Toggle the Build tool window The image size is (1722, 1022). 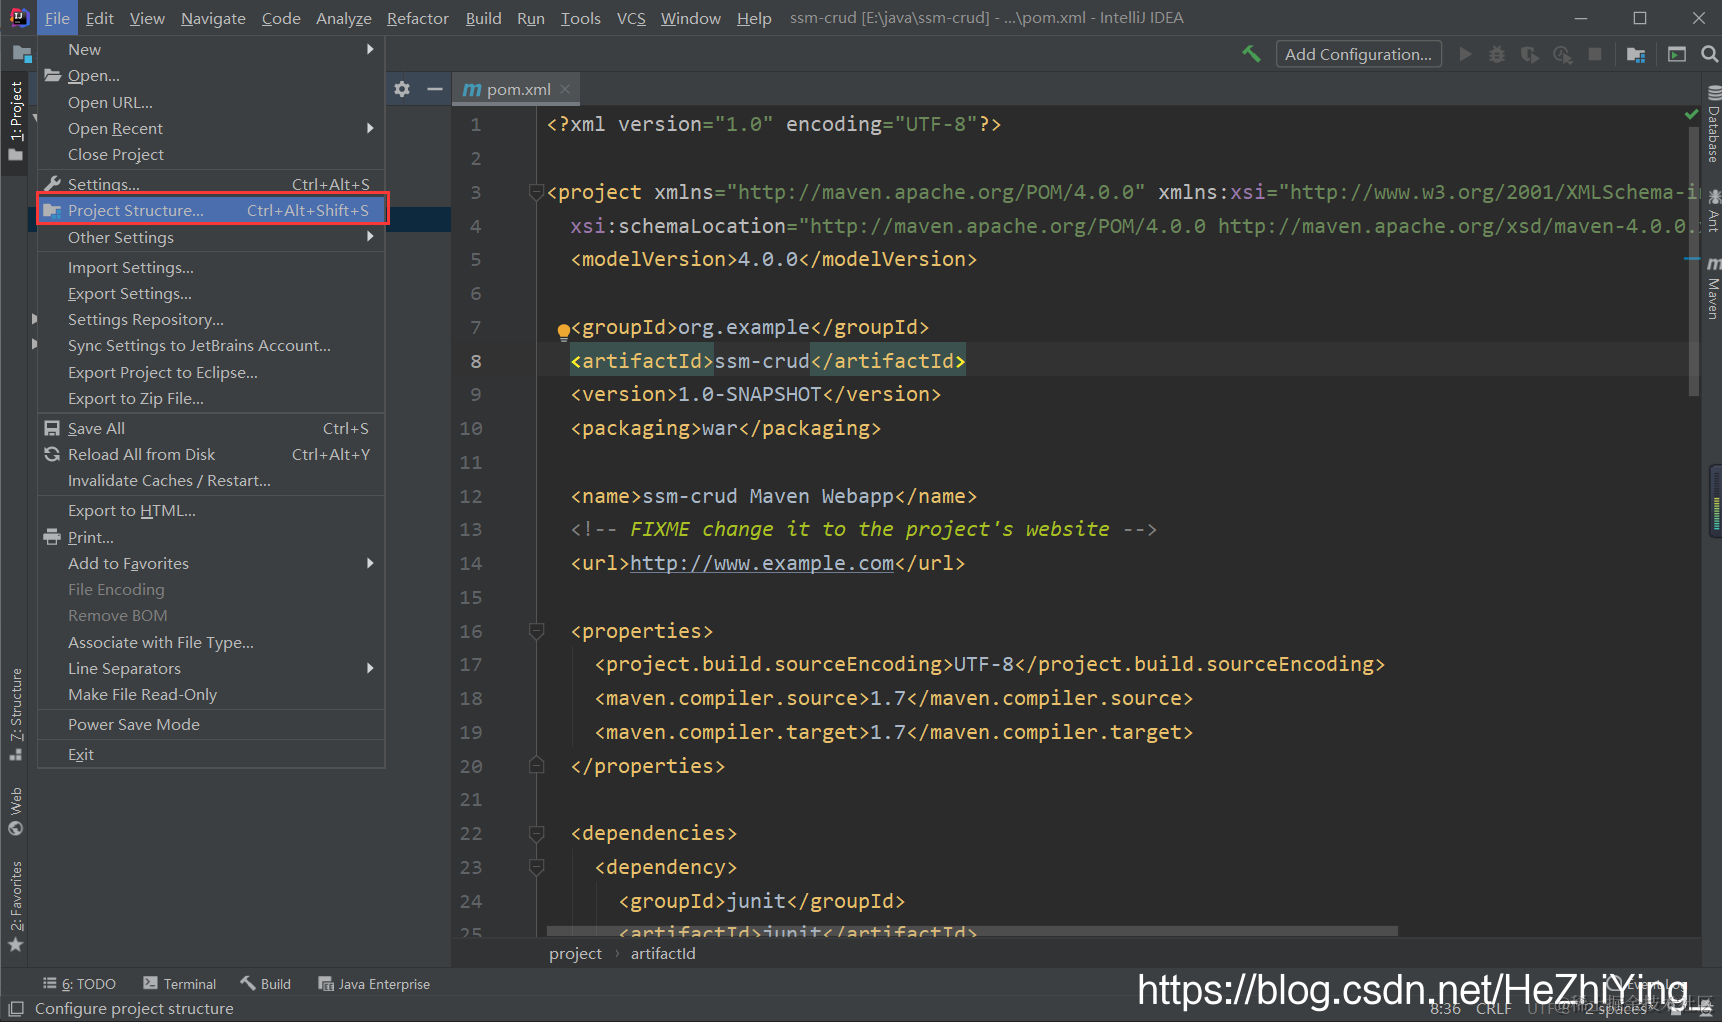point(266,984)
